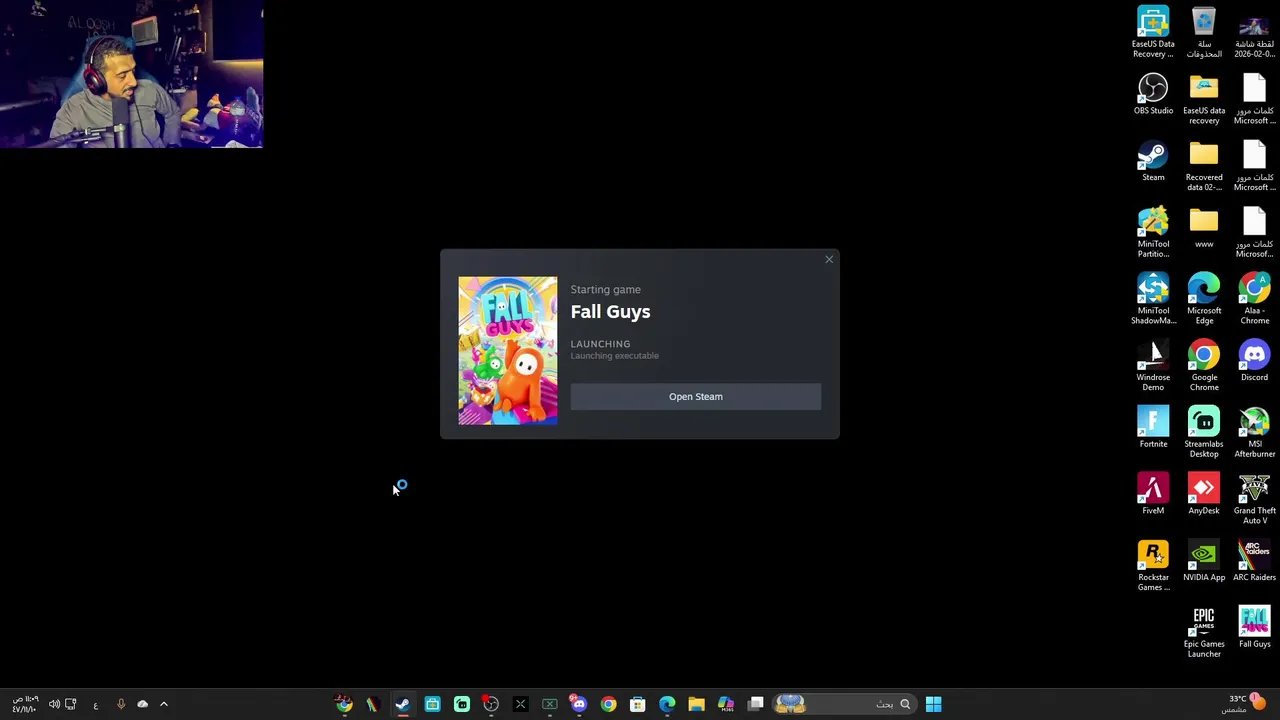Open the Recycle Bin desktop icon
1280x720 pixels.
coord(1204,32)
